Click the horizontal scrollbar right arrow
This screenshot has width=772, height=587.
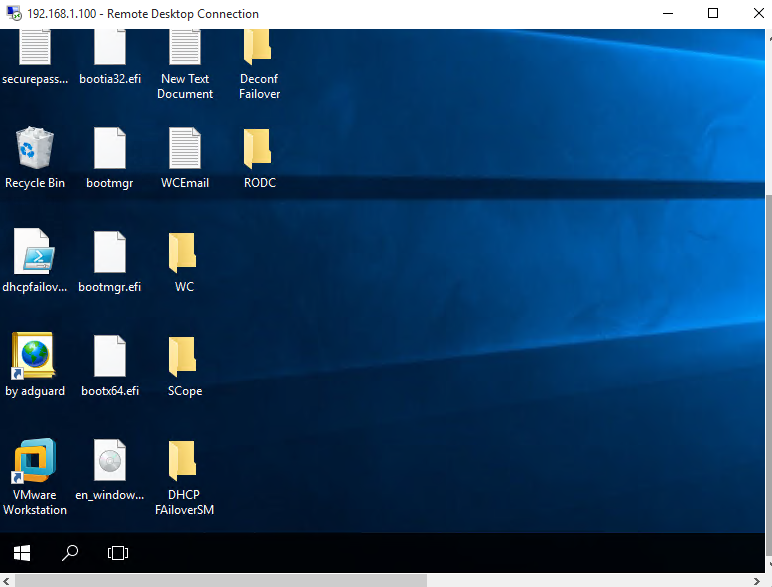pyautogui.click(x=757, y=581)
